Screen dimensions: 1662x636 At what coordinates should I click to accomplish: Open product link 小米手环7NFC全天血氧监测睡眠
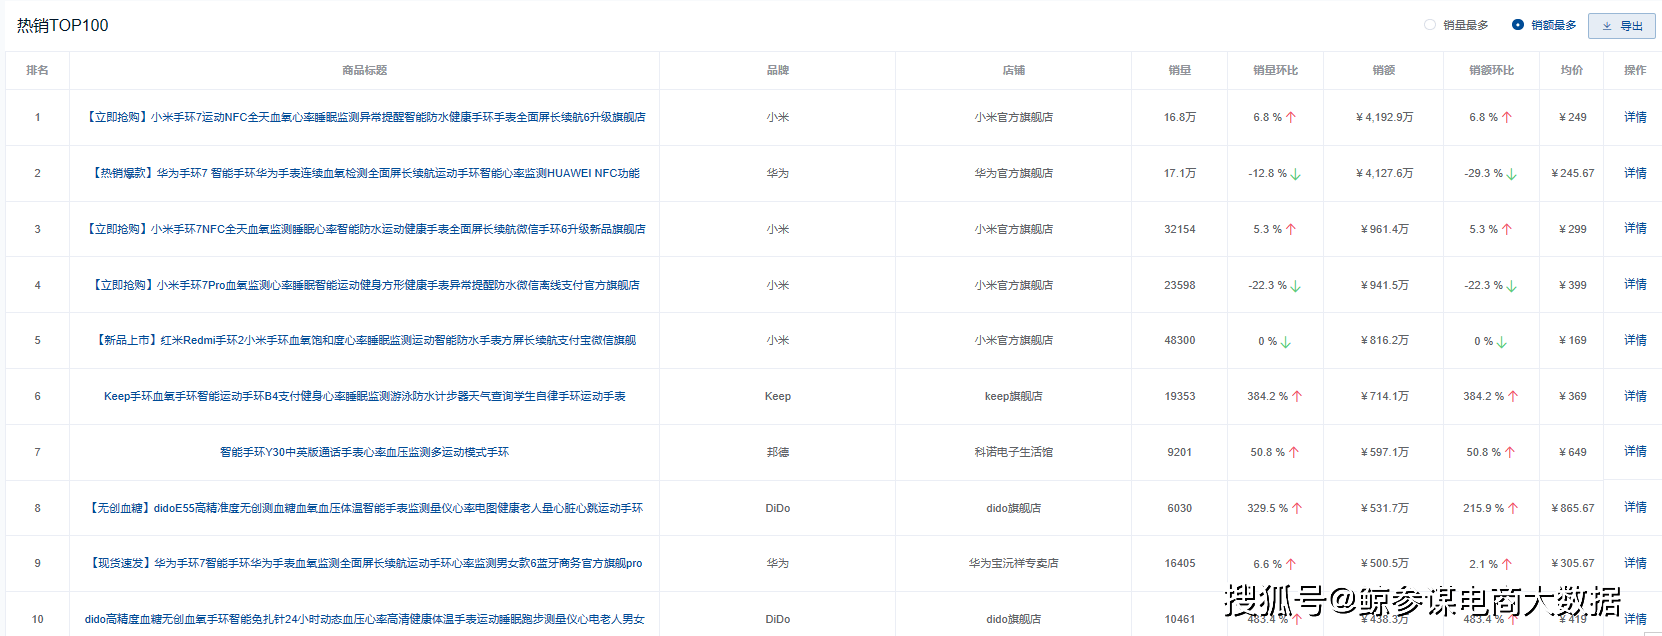(x=365, y=229)
